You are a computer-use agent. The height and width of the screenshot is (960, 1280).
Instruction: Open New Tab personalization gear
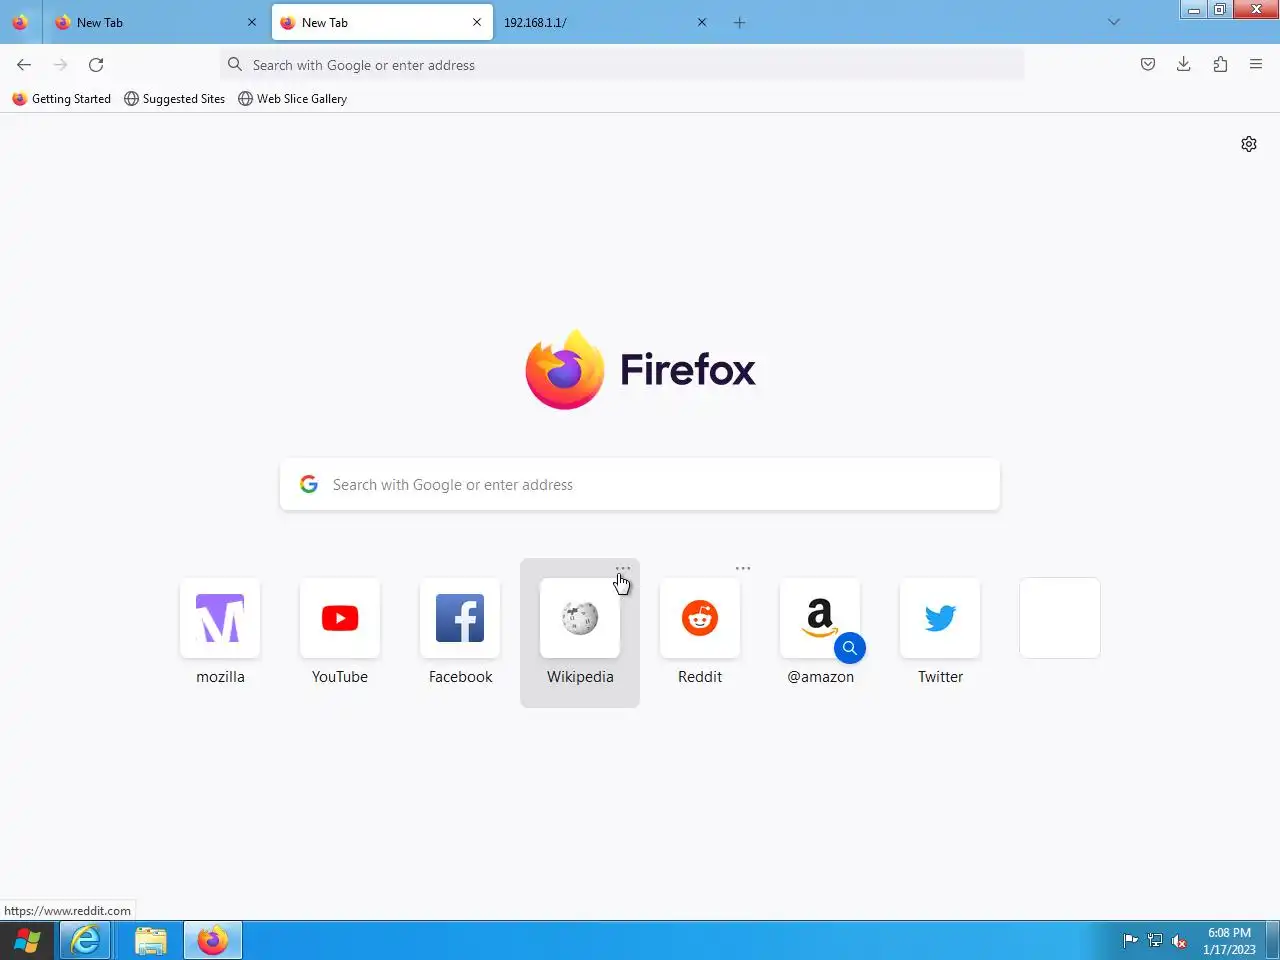(1249, 144)
